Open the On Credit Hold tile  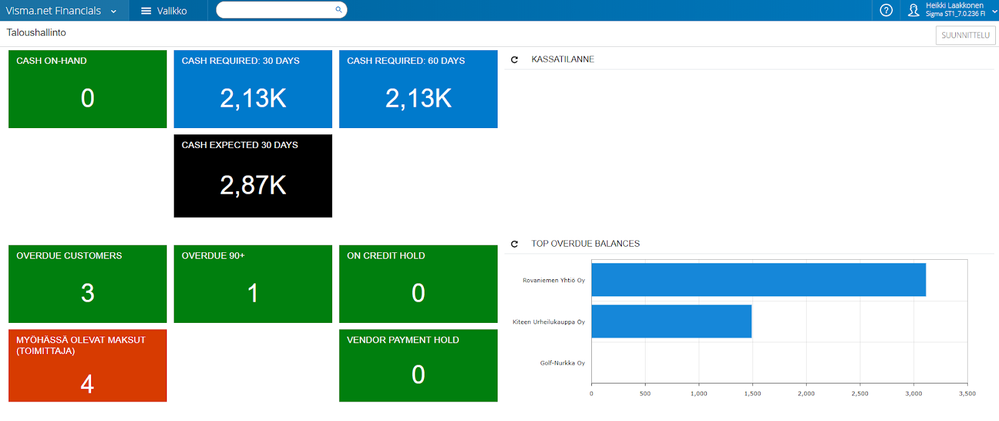[418, 284]
